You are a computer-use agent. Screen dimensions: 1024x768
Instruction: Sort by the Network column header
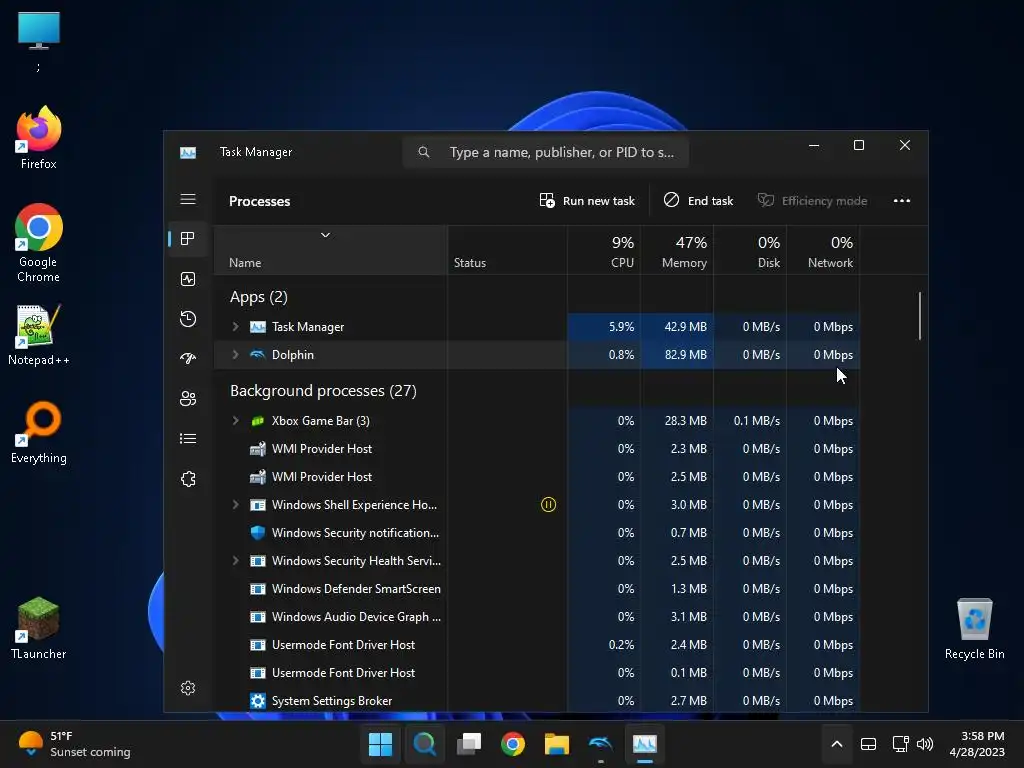pos(824,251)
